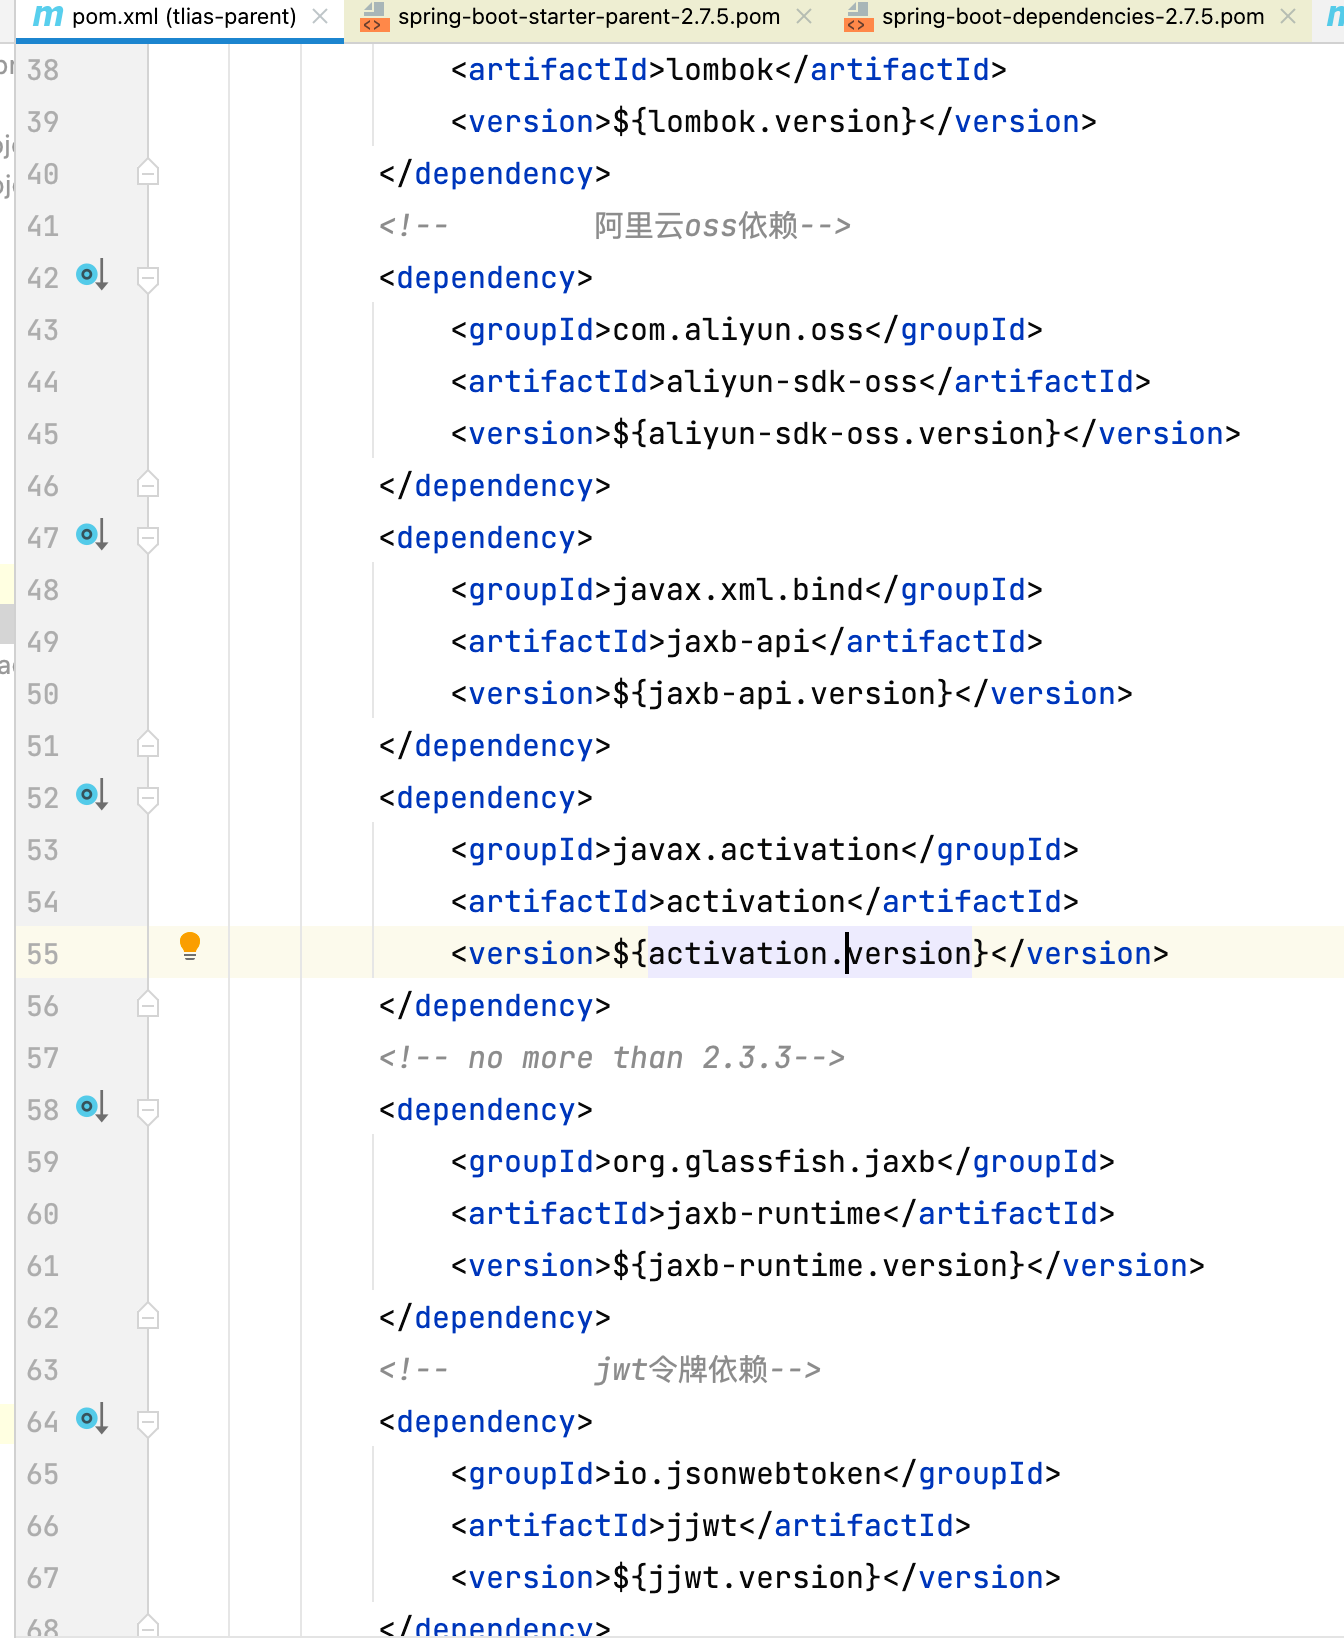Click the Maven file icon on the pom.xml tab
This screenshot has width=1344, height=1638.
pyautogui.click(x=48, y=17)
